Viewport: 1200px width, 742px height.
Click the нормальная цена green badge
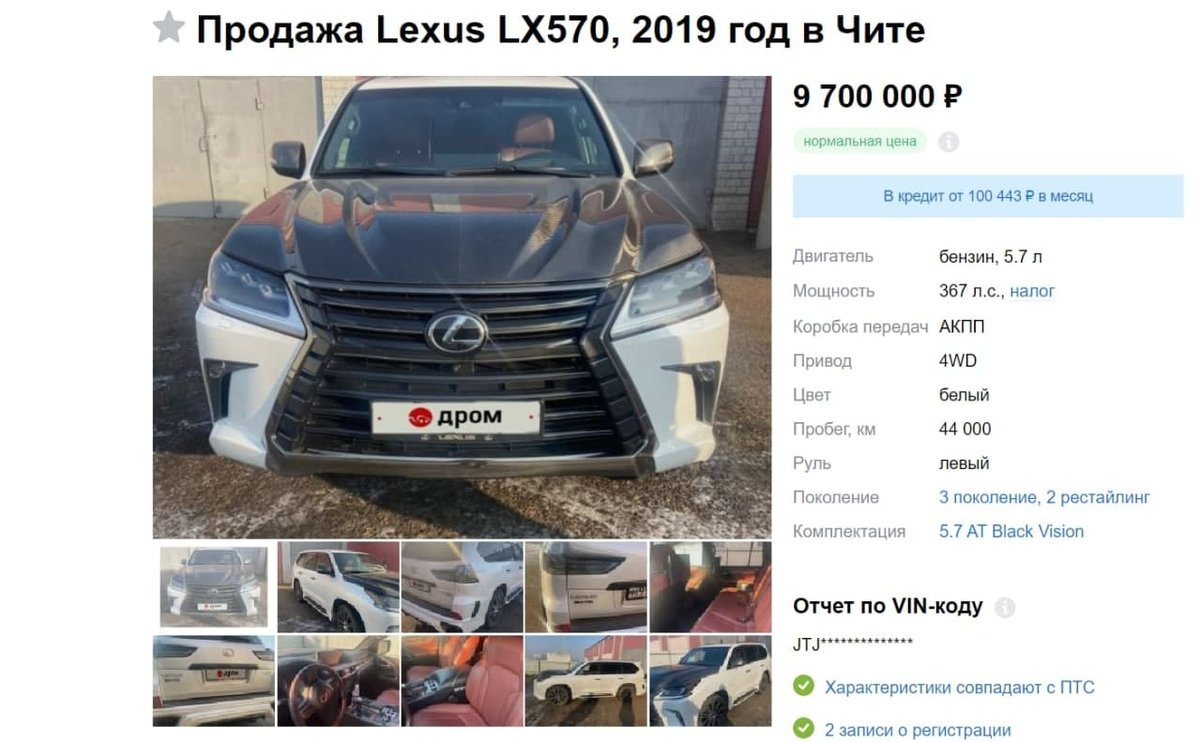coord(860,141)
